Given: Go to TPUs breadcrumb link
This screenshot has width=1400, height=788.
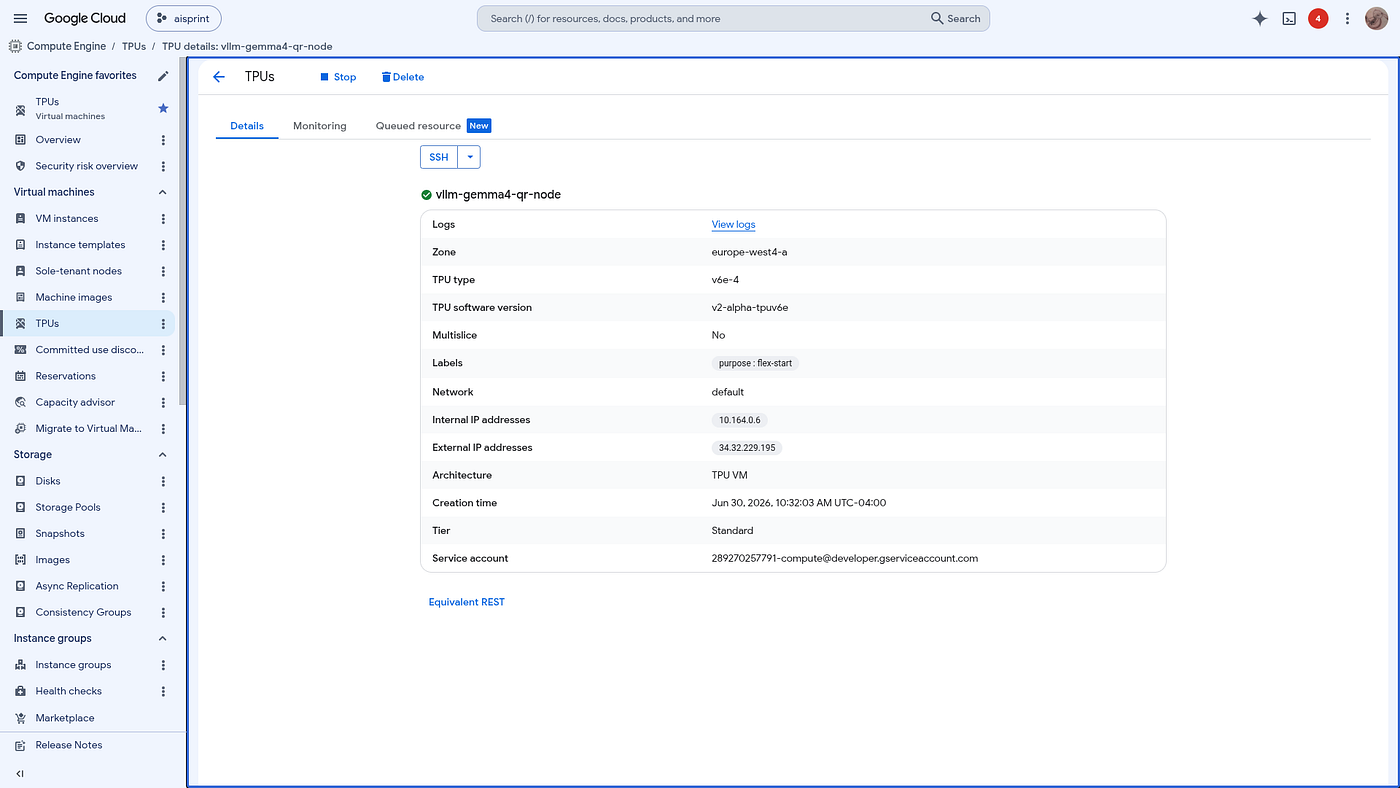Looking at the screenshot, I should (134, 46).
